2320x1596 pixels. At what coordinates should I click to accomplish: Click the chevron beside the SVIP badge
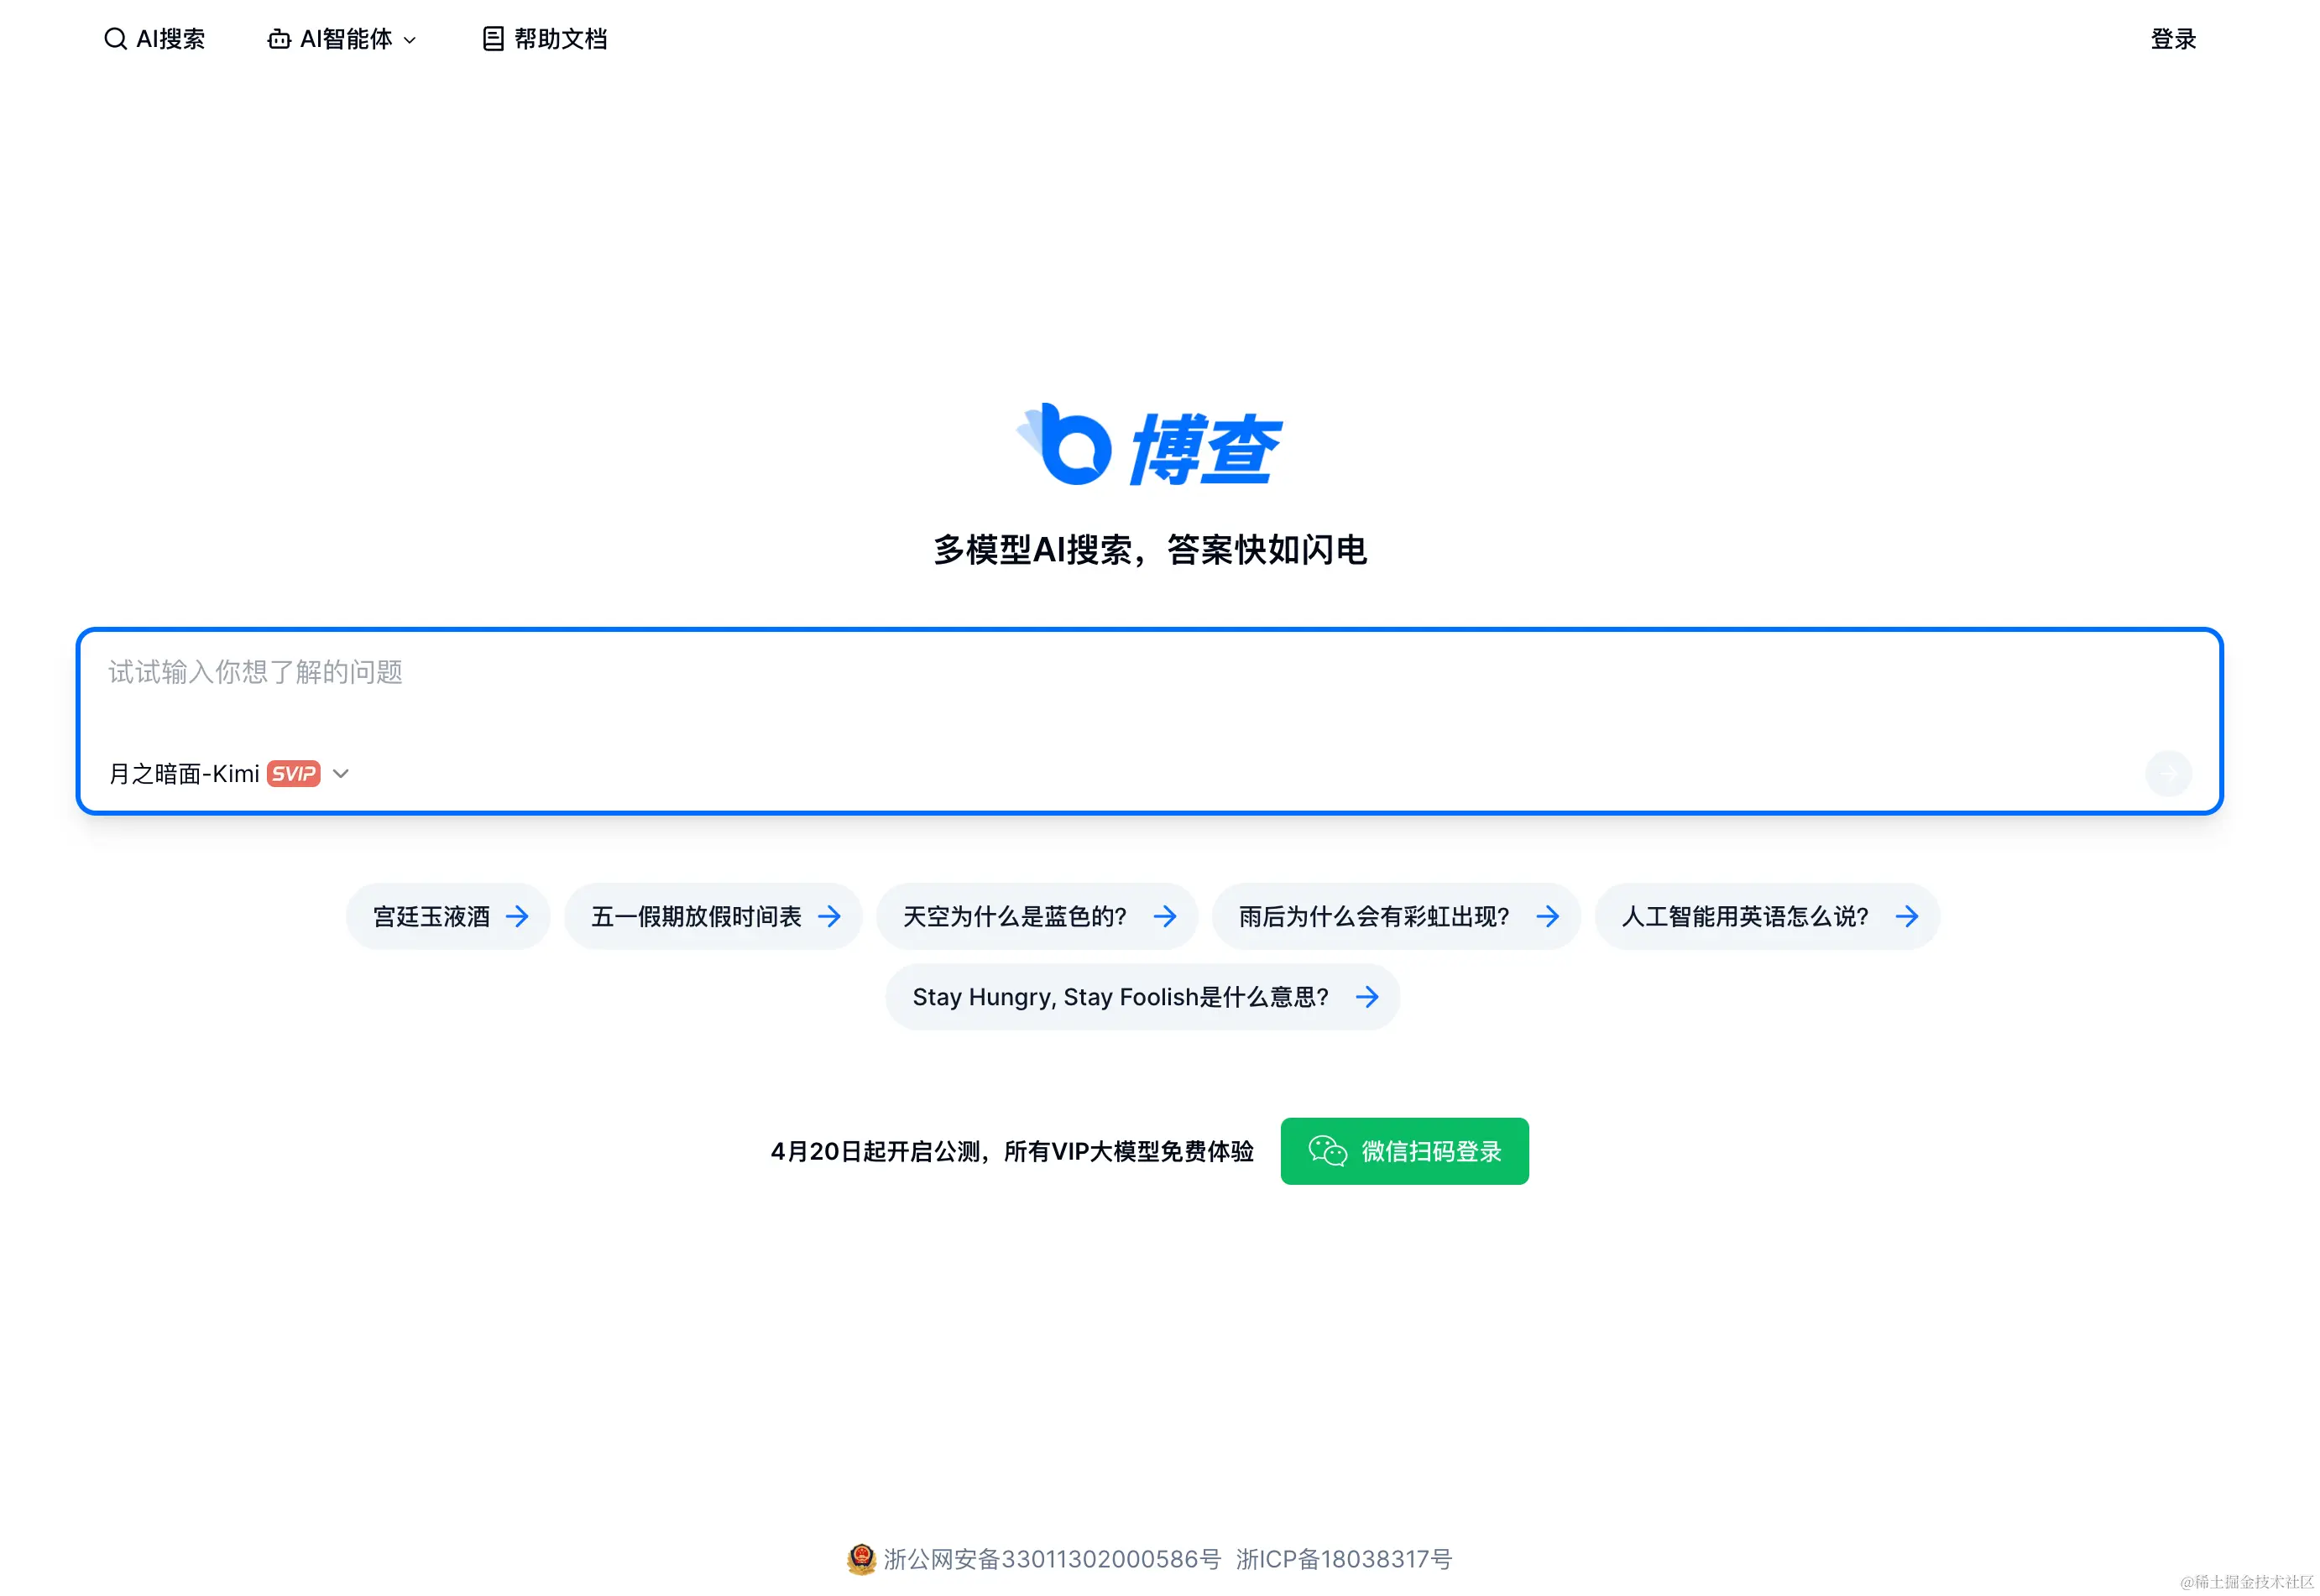point(341,773)
